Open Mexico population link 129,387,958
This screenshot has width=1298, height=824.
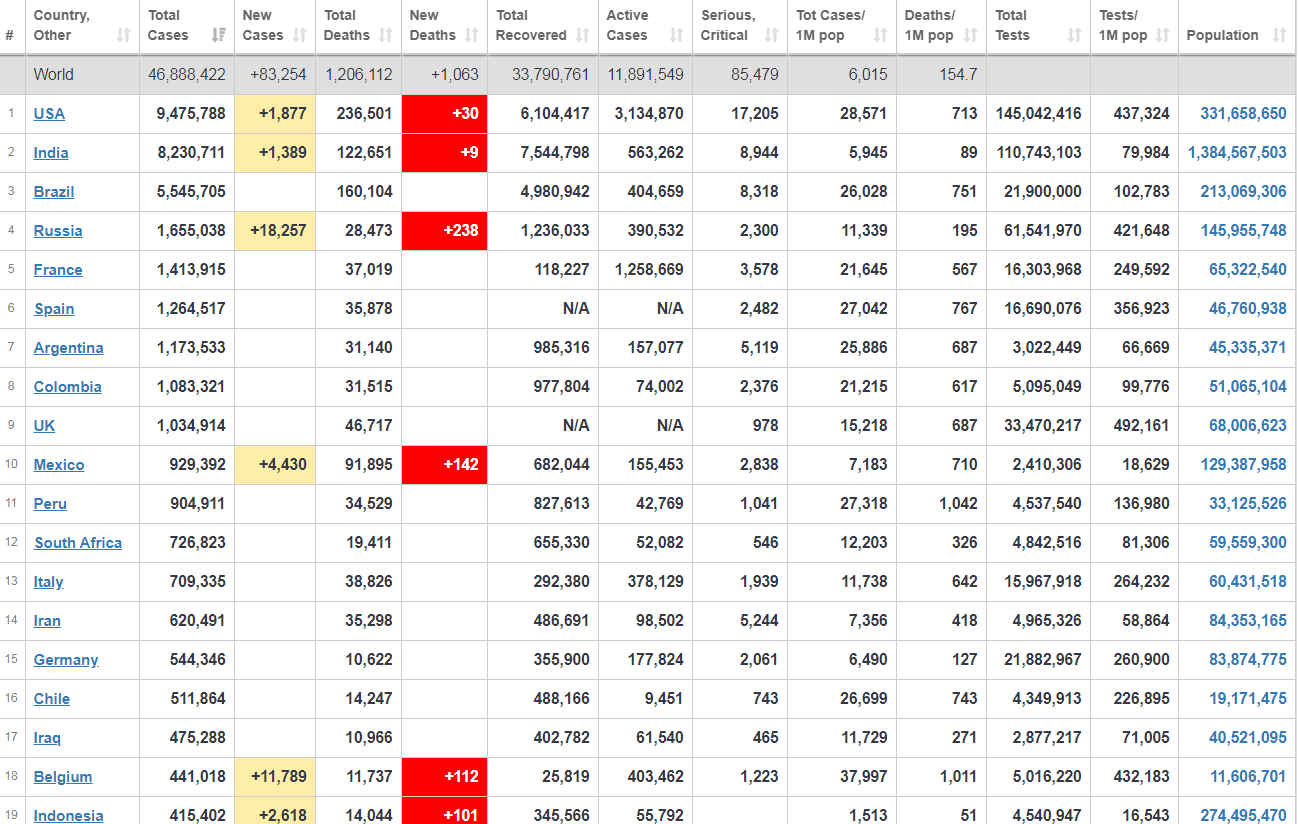click(x=1243, y=465)
